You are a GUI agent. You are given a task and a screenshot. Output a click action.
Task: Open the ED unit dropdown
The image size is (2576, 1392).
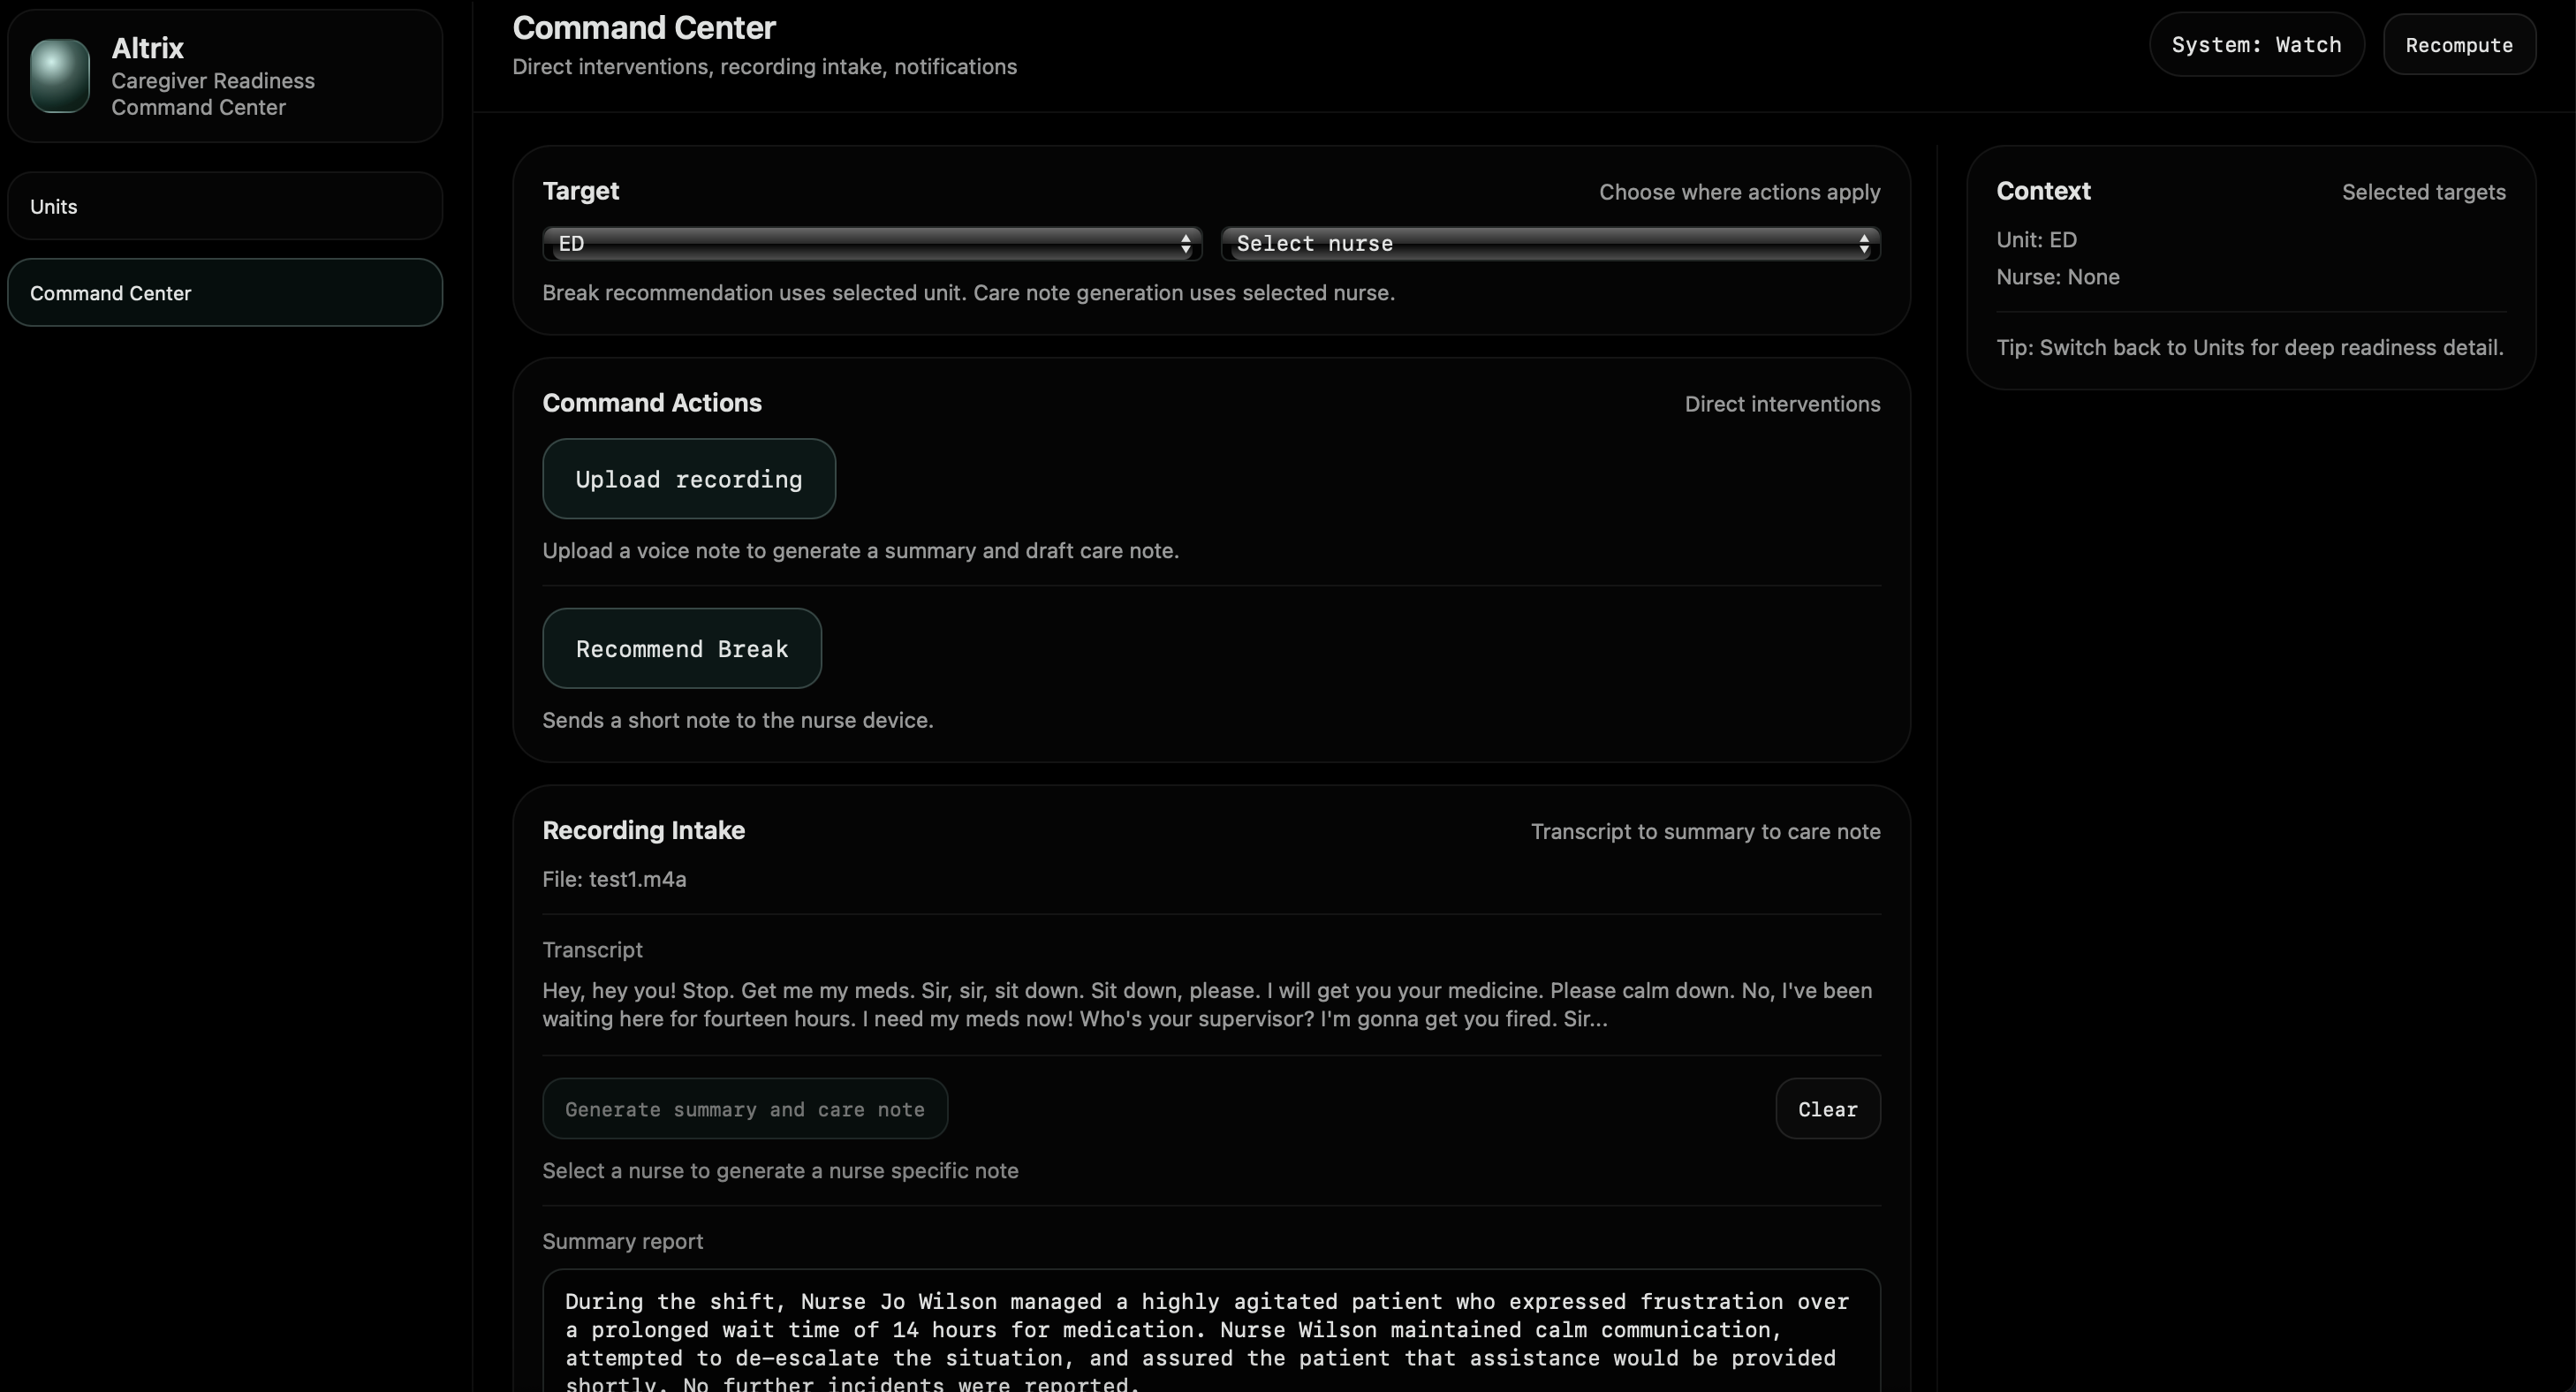click(870, 244)
